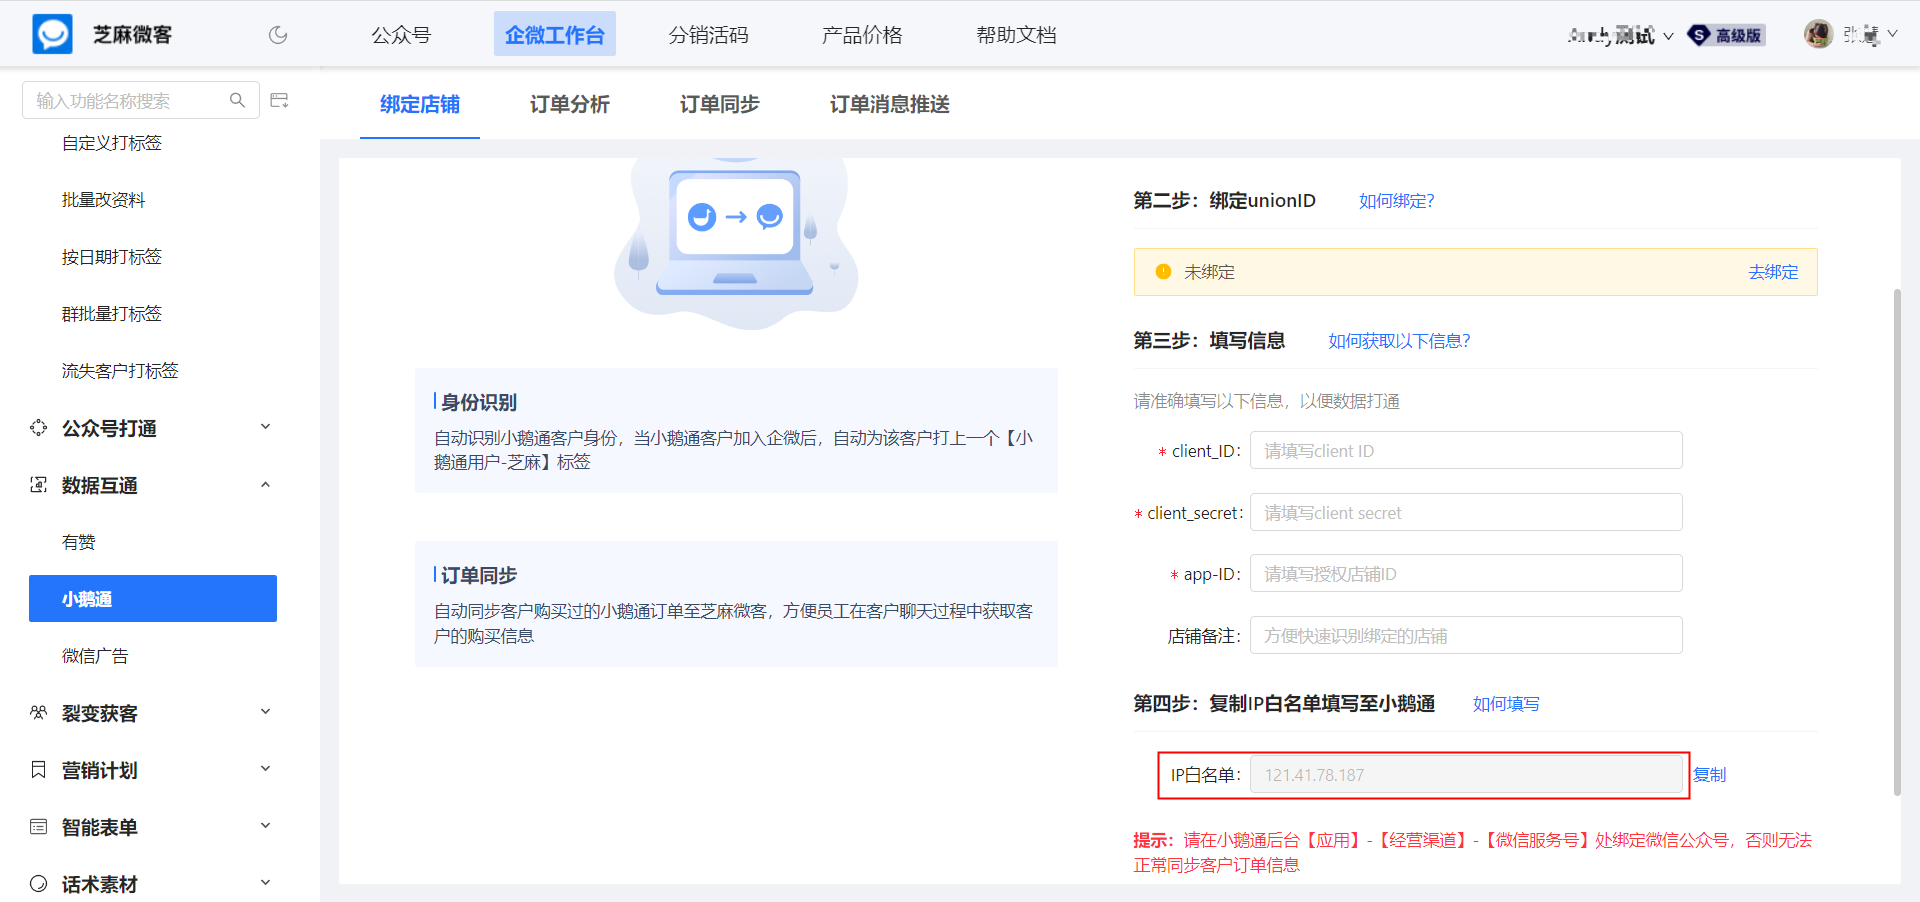Click the 芝麻微客 logo icon
The height and width of the screenshot is (902, 1920).
[52, 34]
